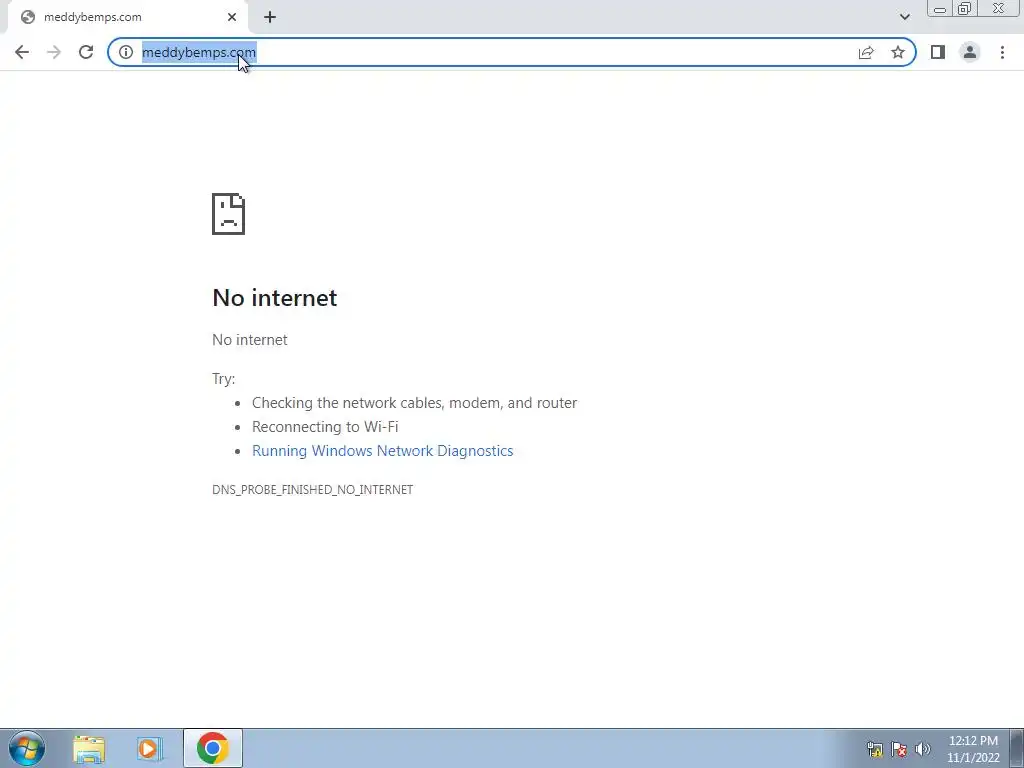The image size is (1024, 768).
Task: Open Action Center flag icon
Action: pyautogui.click(x=899, y=749)
